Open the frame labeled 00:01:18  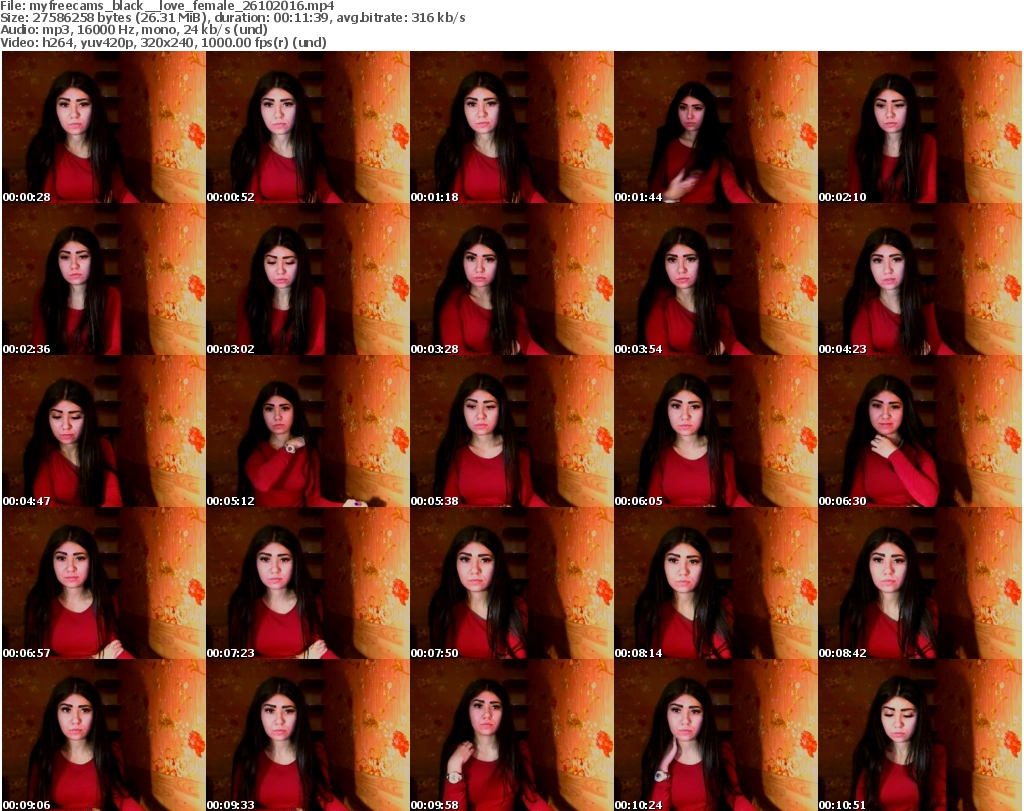click(x=511, y=127)
